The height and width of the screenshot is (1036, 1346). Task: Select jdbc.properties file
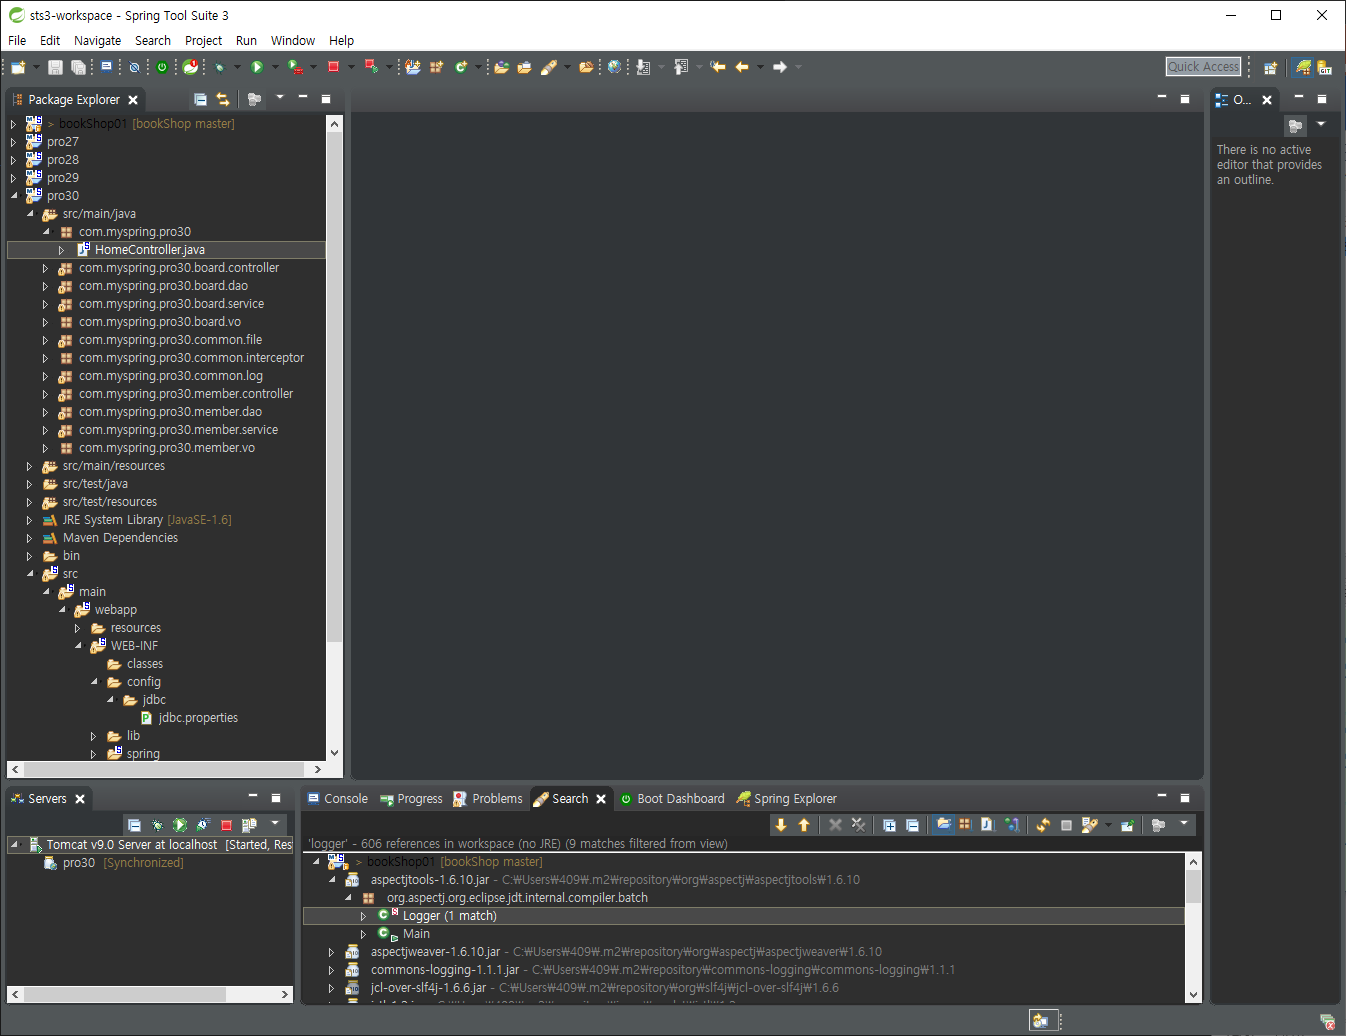click(x=198, y=718)
